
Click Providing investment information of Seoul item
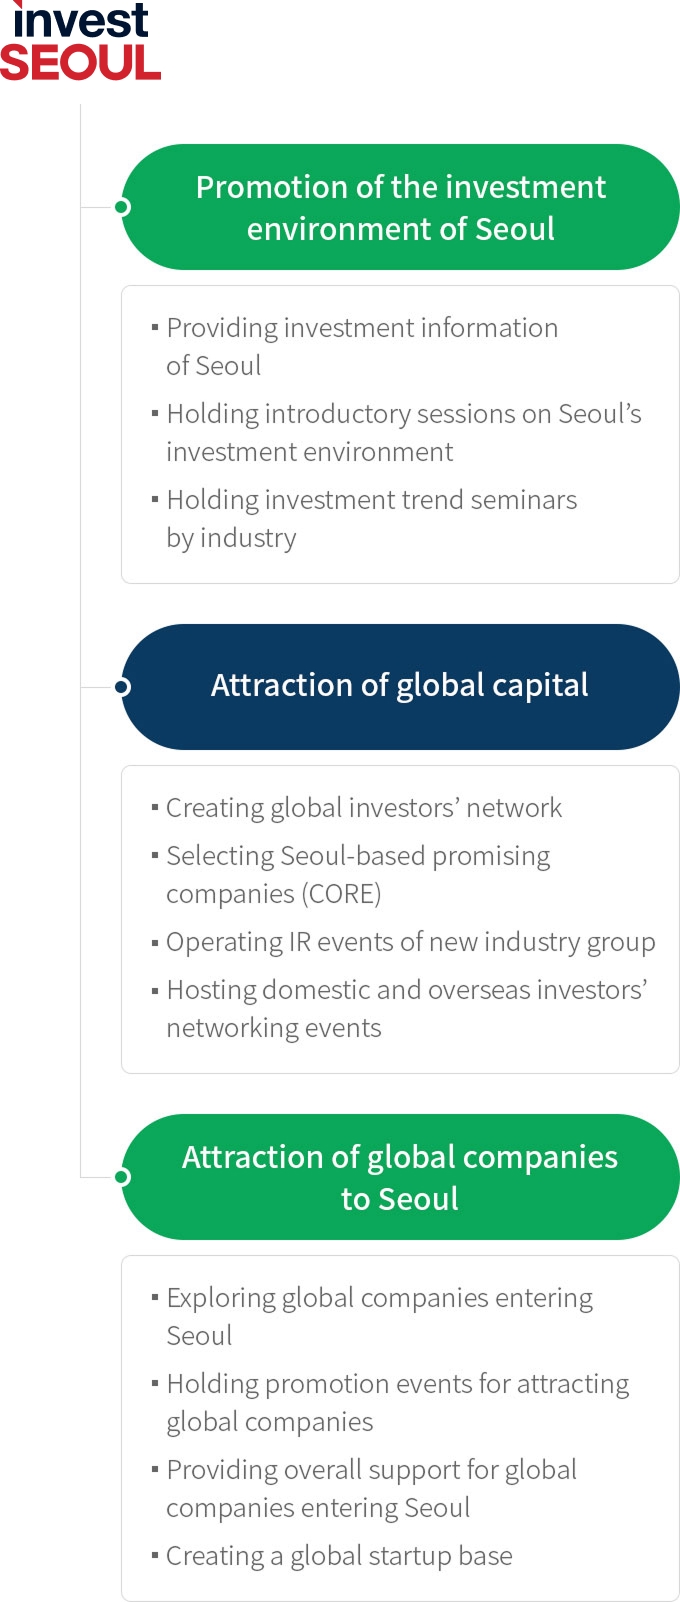tap(355, 347)
